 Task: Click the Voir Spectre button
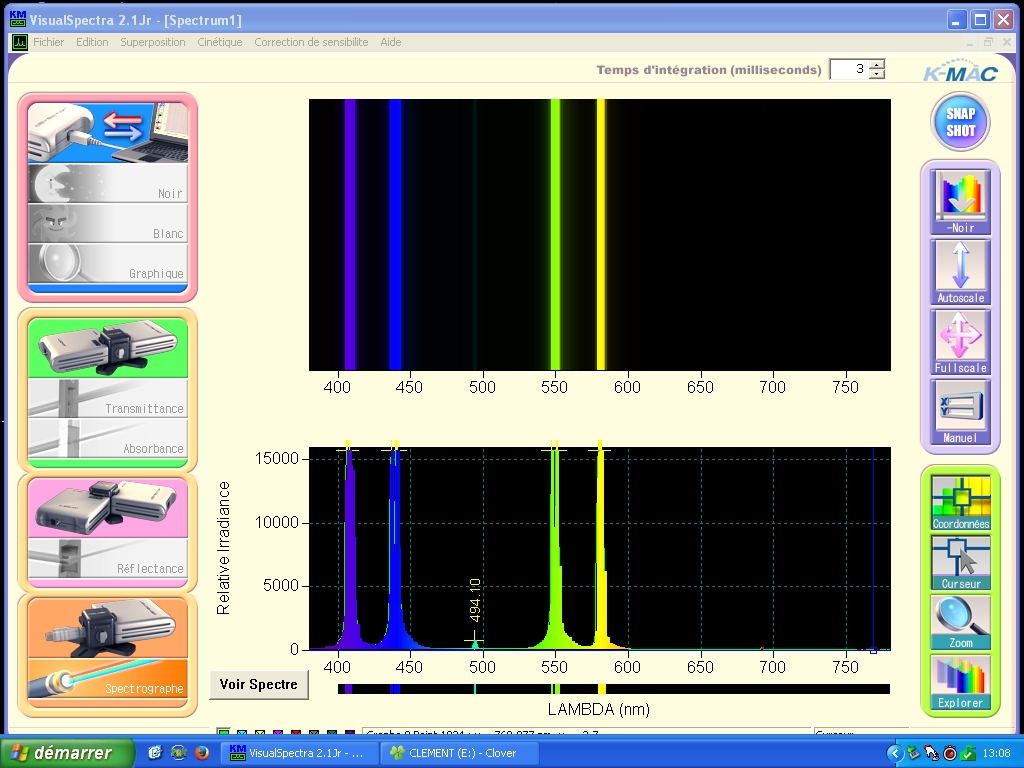259,684
